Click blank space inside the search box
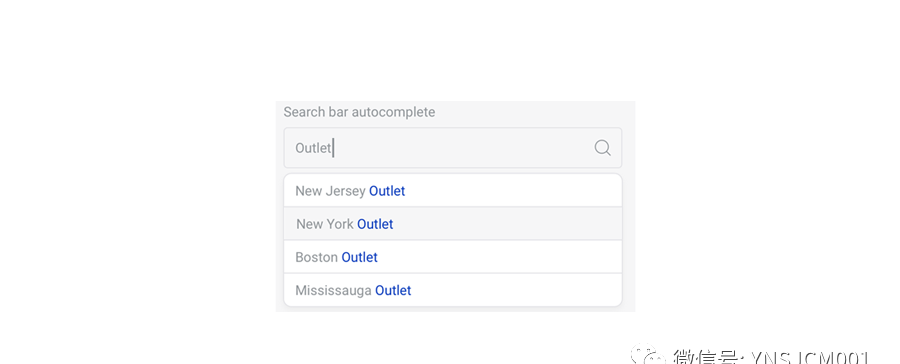Viewport: 900px width, 364px height. [x=464, y=148]
